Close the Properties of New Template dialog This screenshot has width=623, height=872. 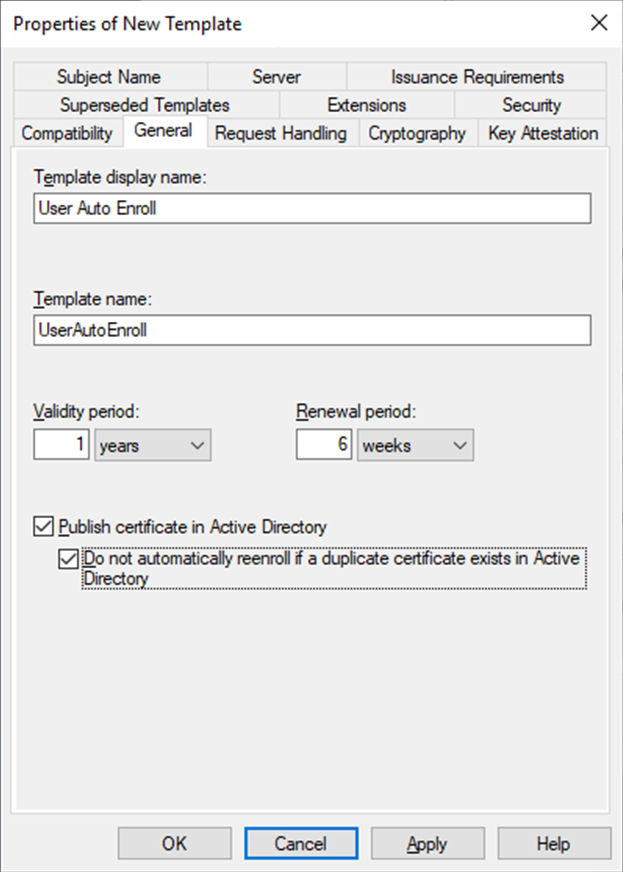(x=599, y=23)
